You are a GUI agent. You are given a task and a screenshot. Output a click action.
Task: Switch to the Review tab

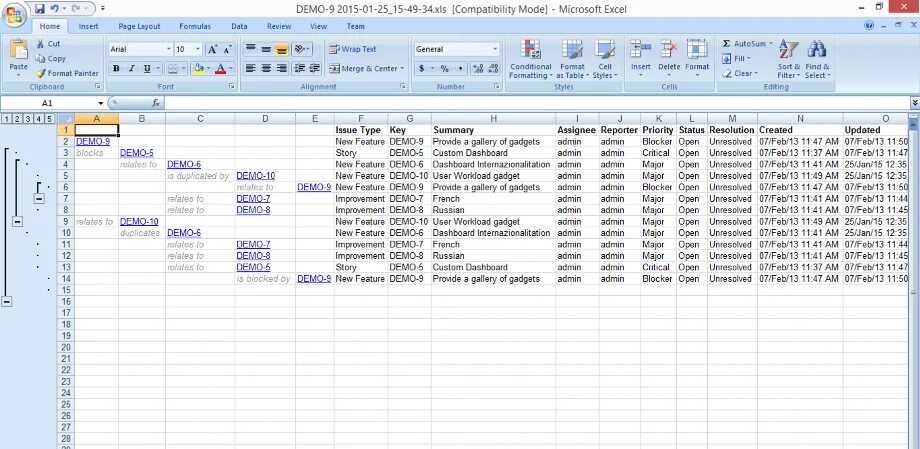pos(279,26)
